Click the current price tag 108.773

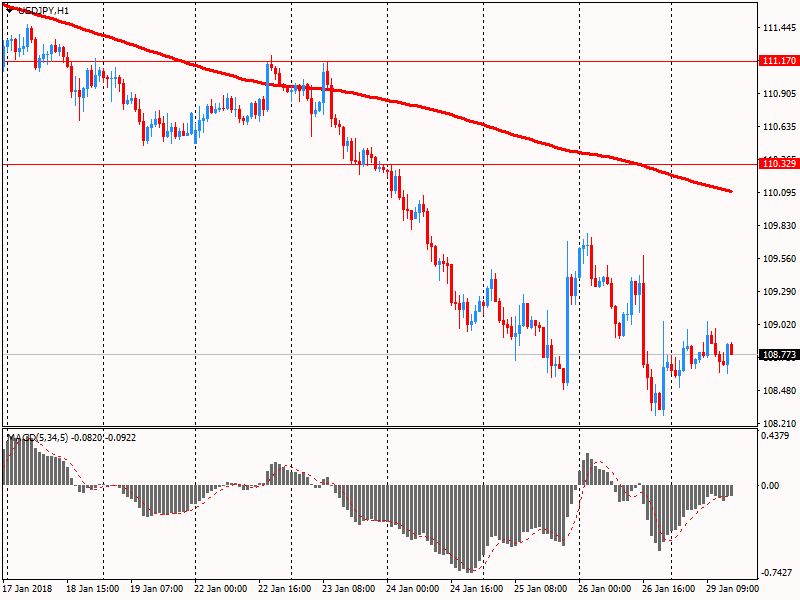coord(779,355)
